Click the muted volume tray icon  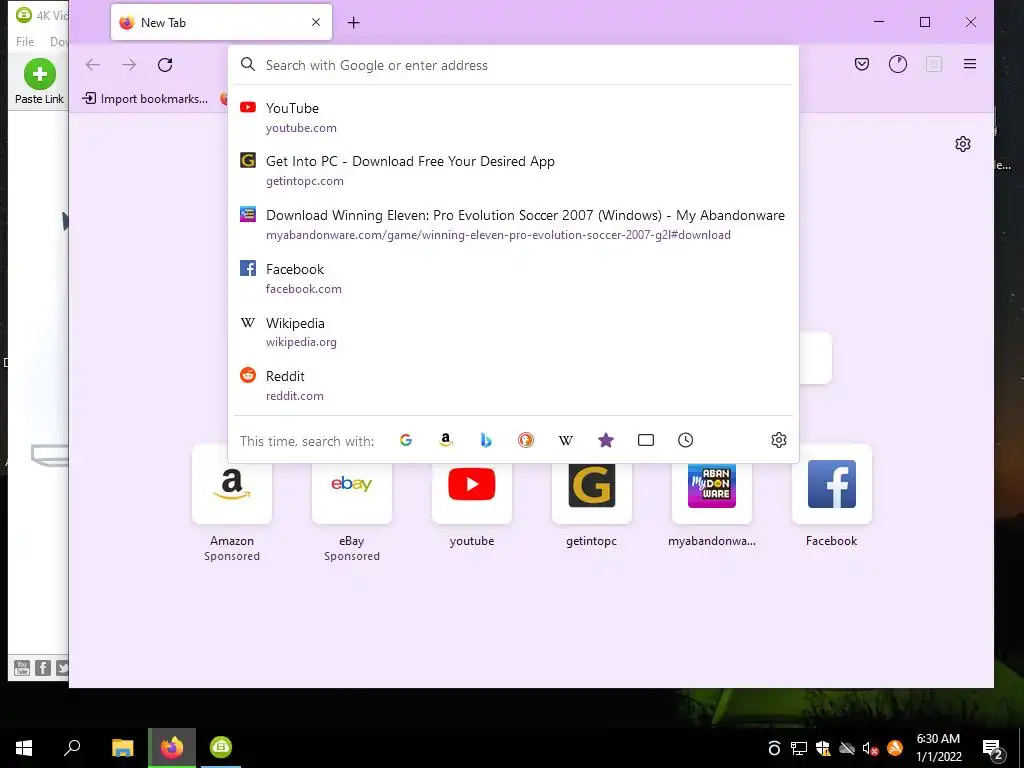pyautogui.click(x=870, y=748)
